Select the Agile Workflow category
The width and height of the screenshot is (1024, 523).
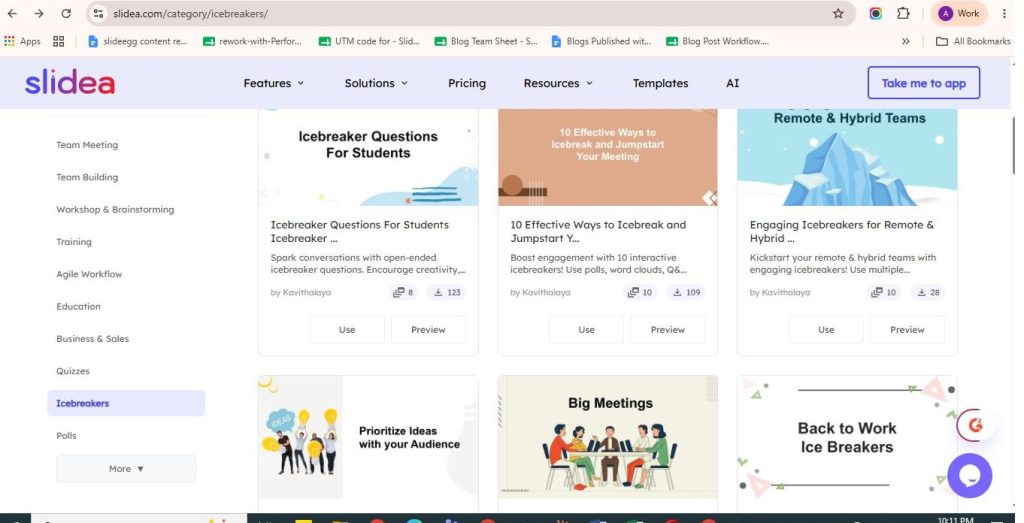[x=89, y=274]
